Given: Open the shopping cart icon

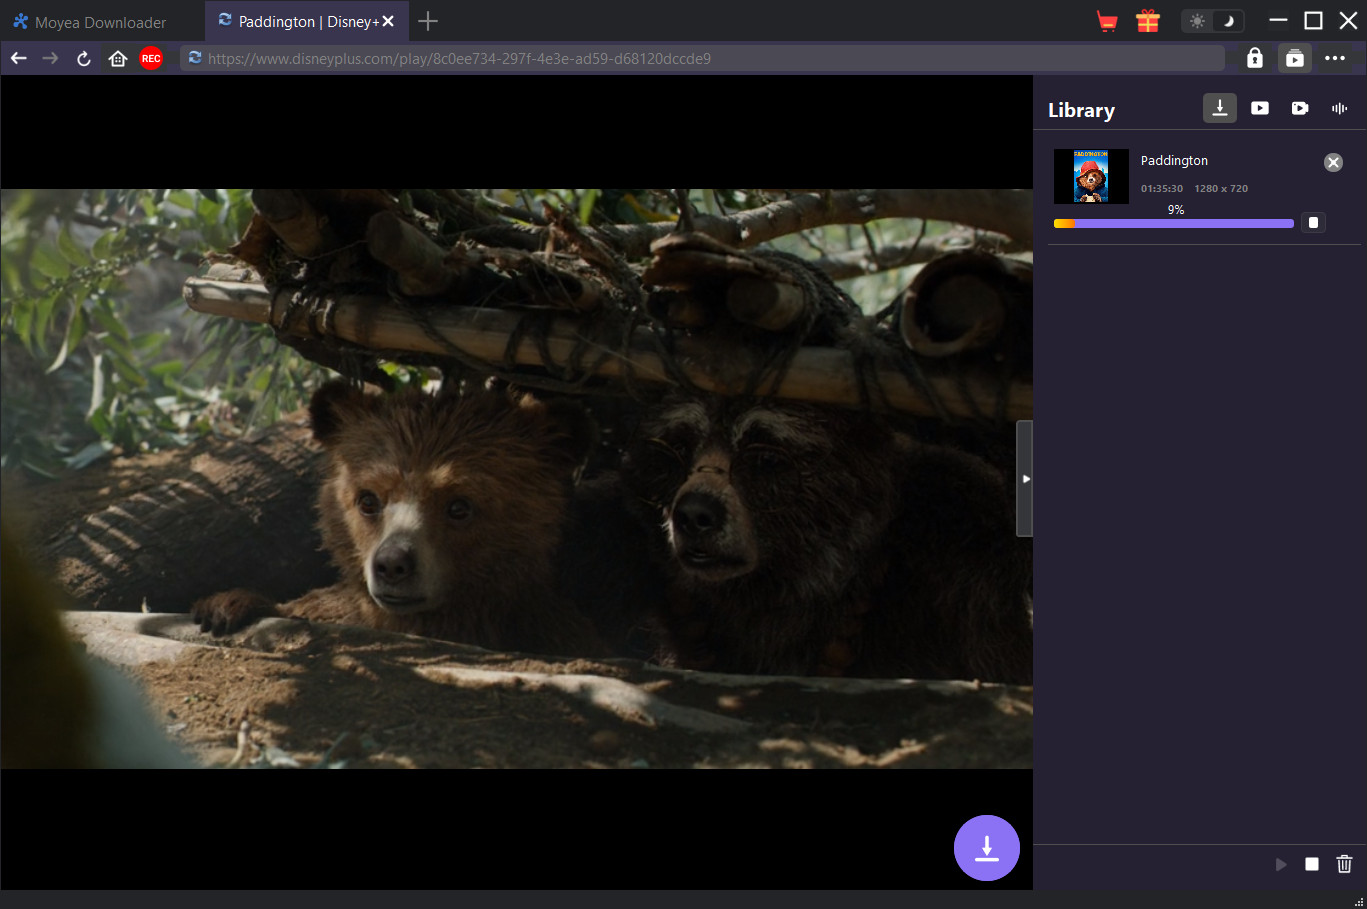Looking at the screenshot, I should (1107, 21).
